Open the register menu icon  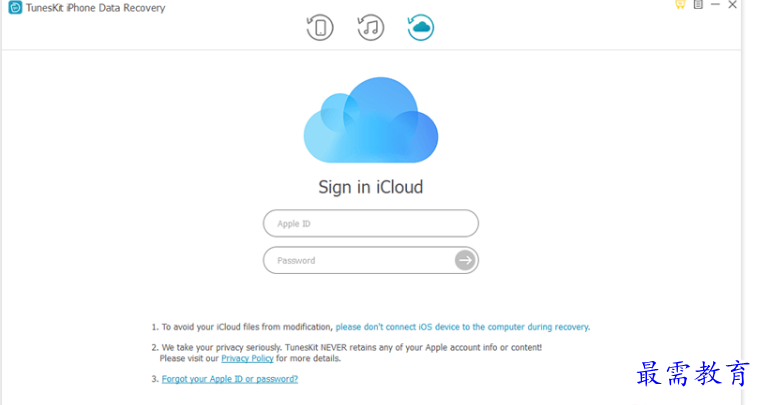698,5
